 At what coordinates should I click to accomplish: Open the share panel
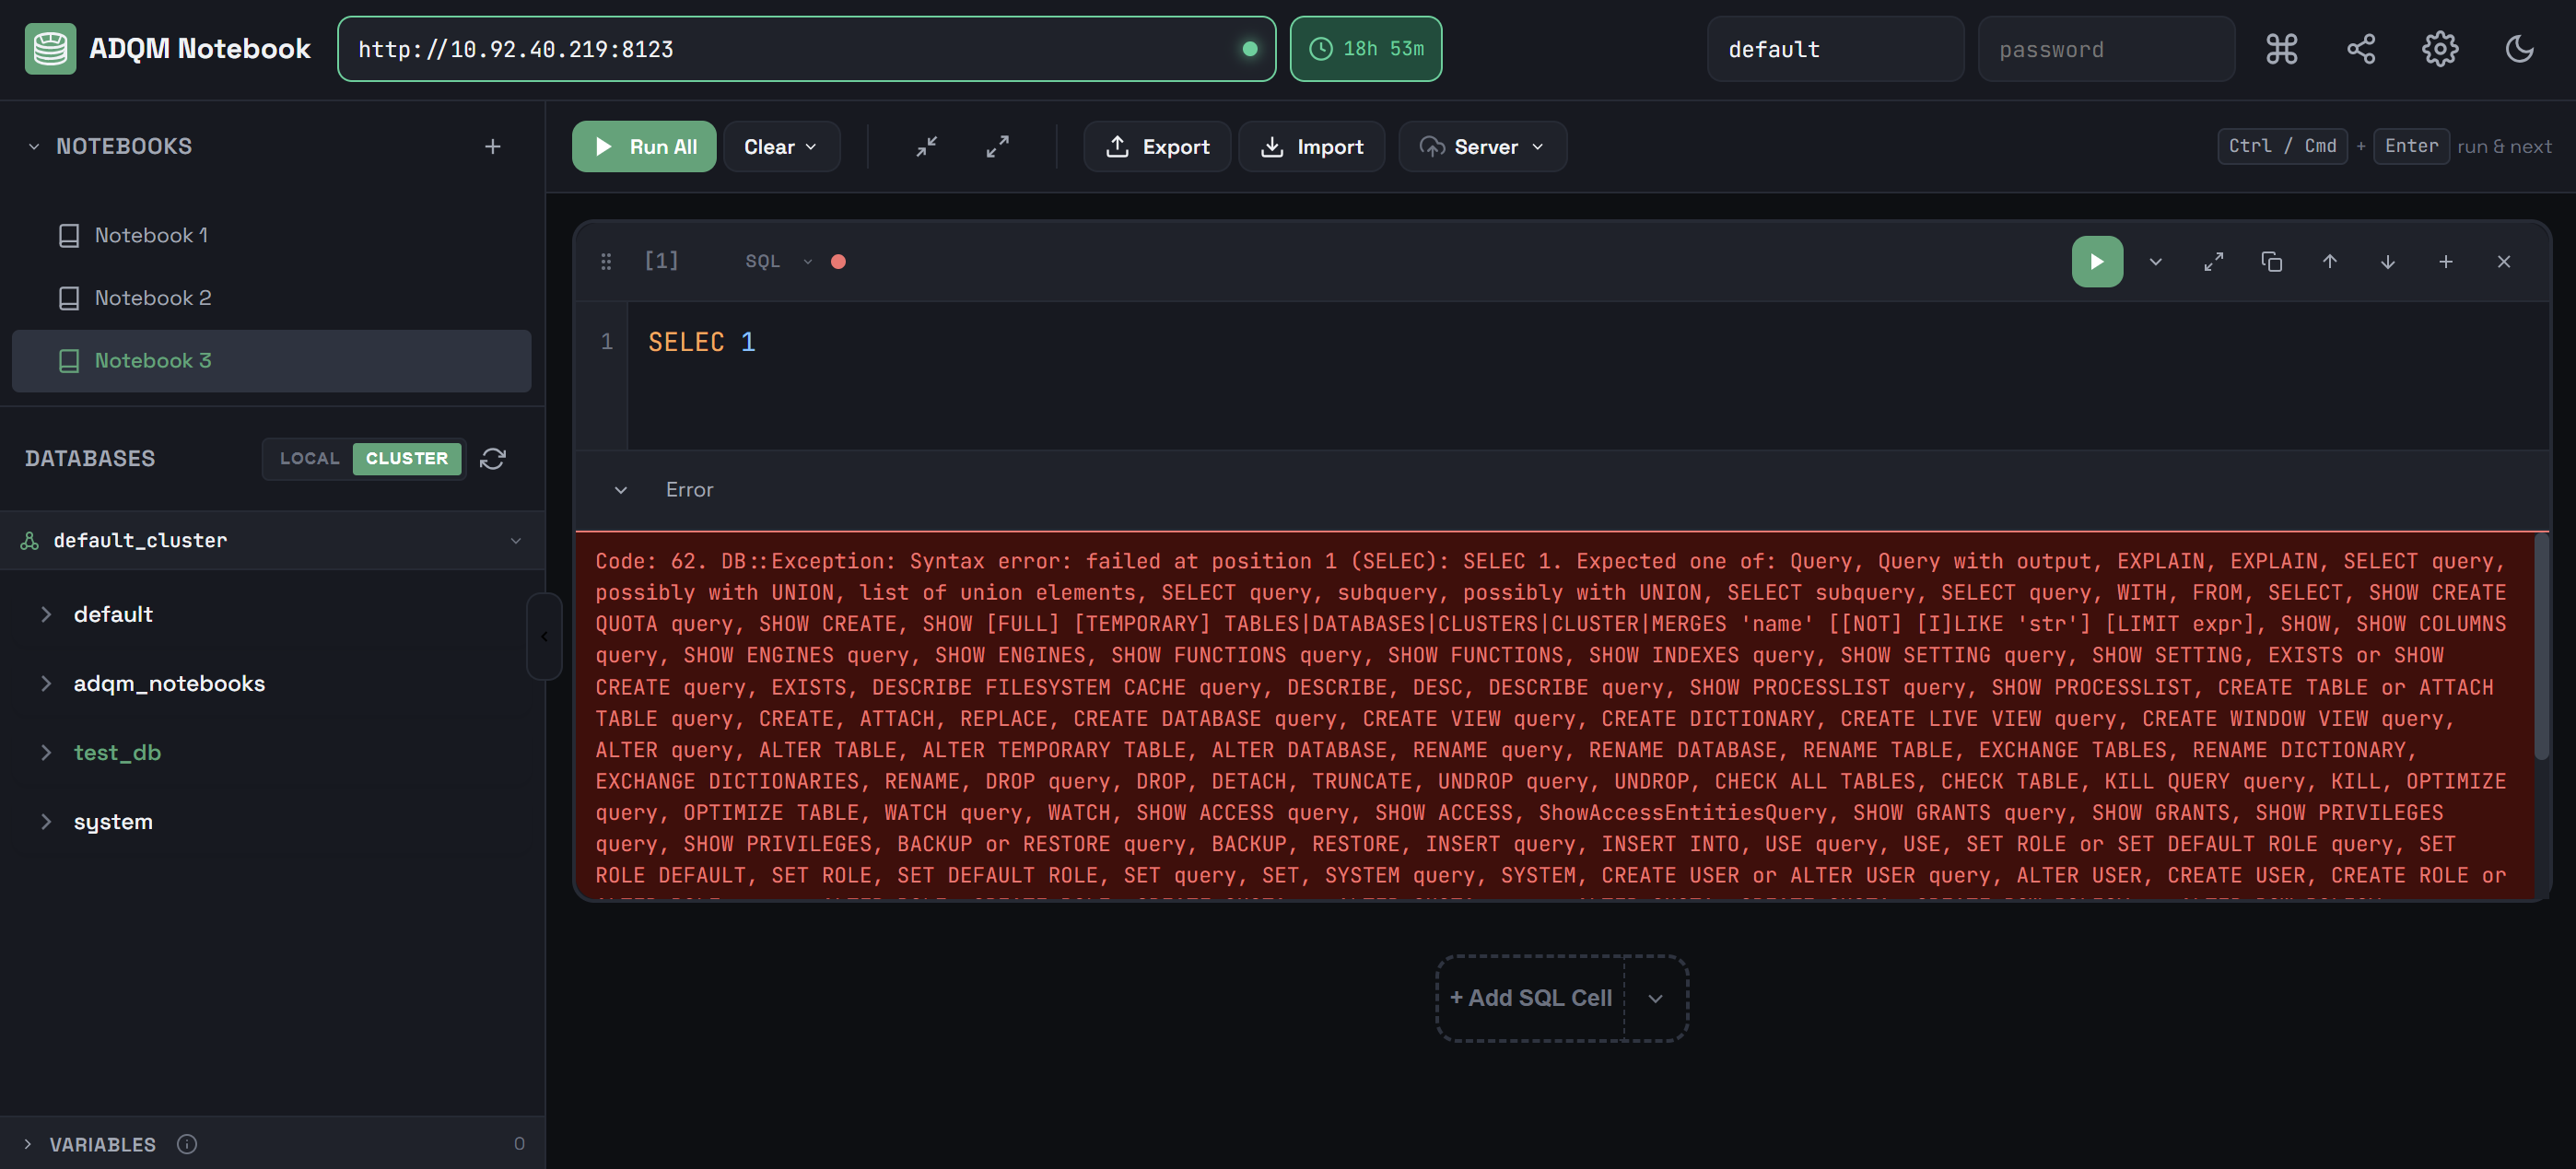[2360, 48]
